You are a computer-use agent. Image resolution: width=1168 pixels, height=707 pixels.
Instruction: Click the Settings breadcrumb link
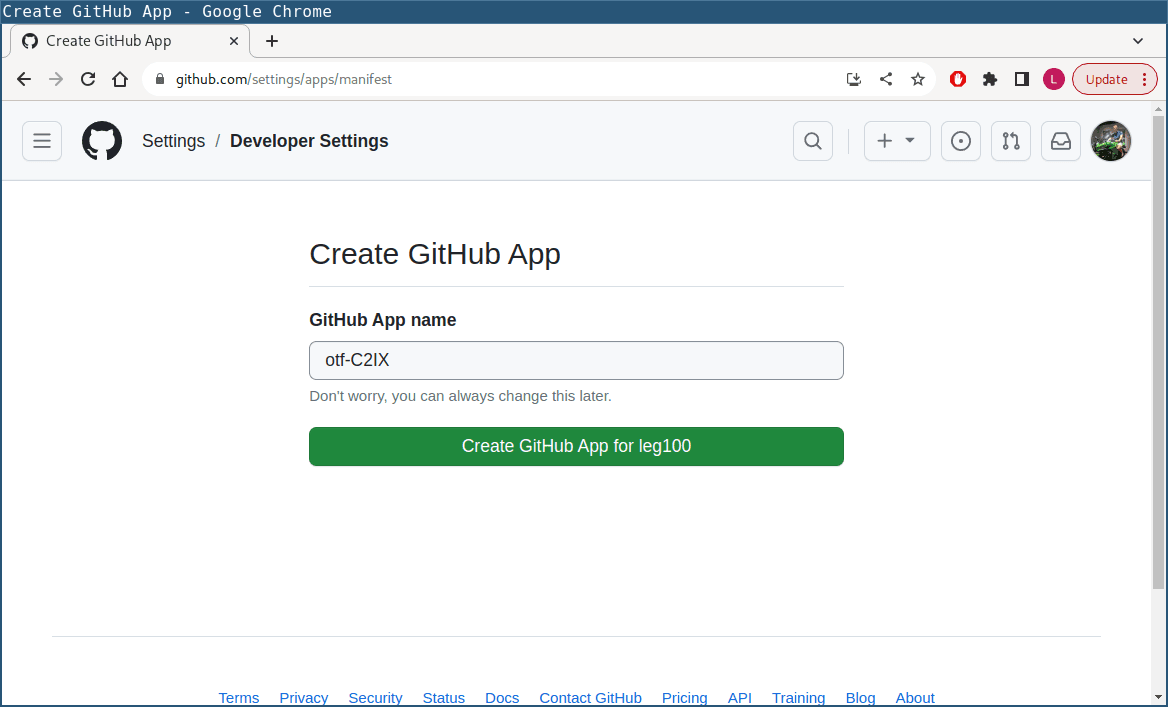(174, 141)
